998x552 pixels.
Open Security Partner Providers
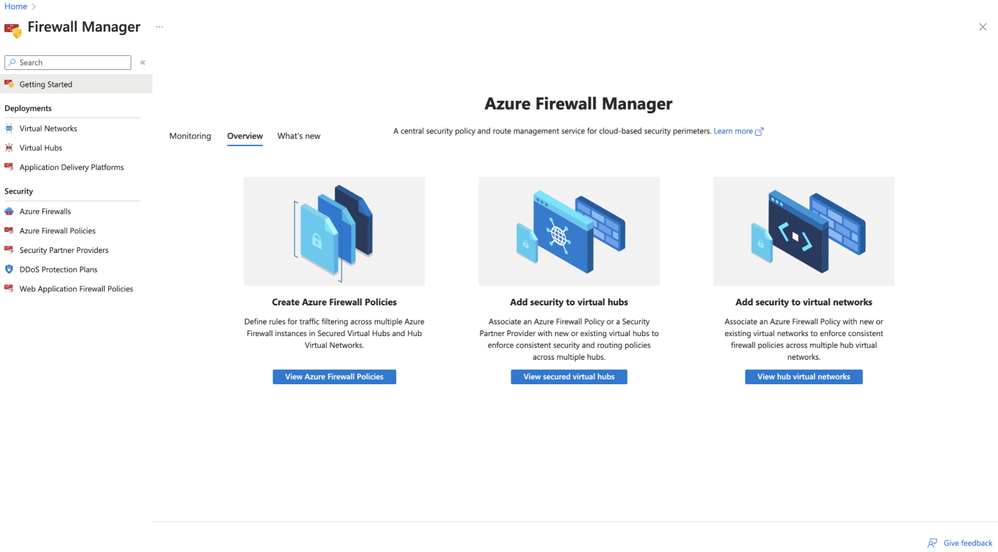pos(64,250)
